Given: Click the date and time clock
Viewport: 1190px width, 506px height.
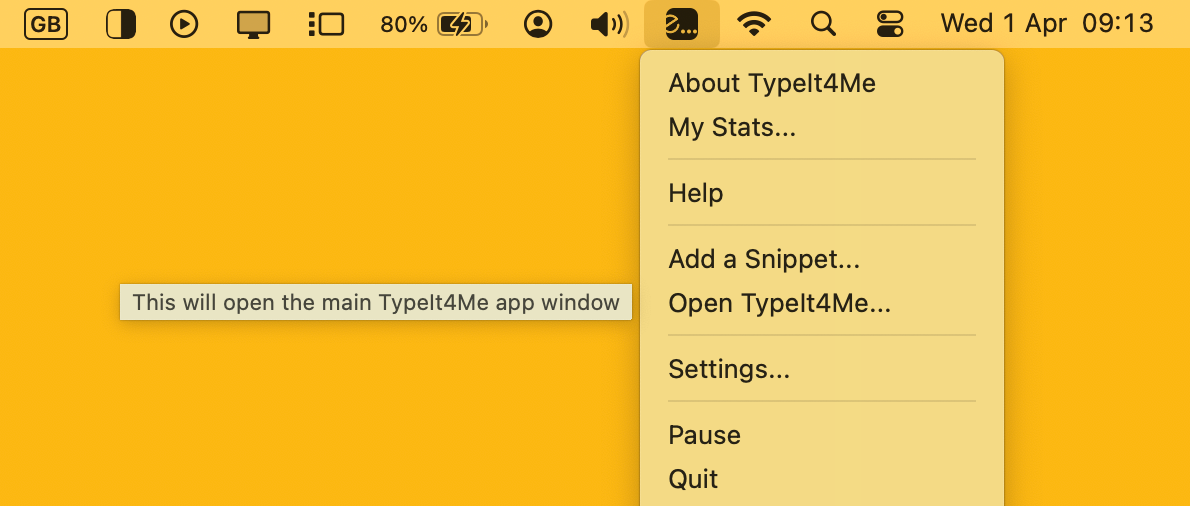Looking at the screenshot, I should click(1047, 24).
